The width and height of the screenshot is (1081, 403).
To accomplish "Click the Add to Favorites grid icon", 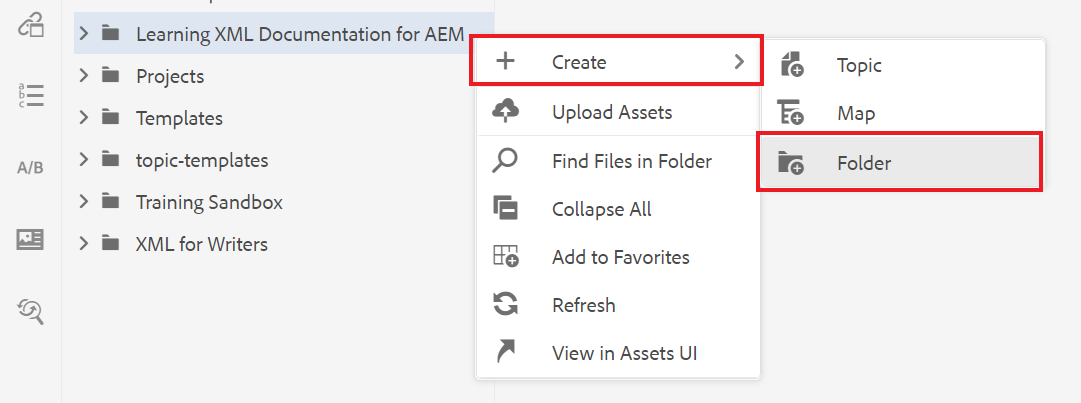I will click(x=506, y=257).
